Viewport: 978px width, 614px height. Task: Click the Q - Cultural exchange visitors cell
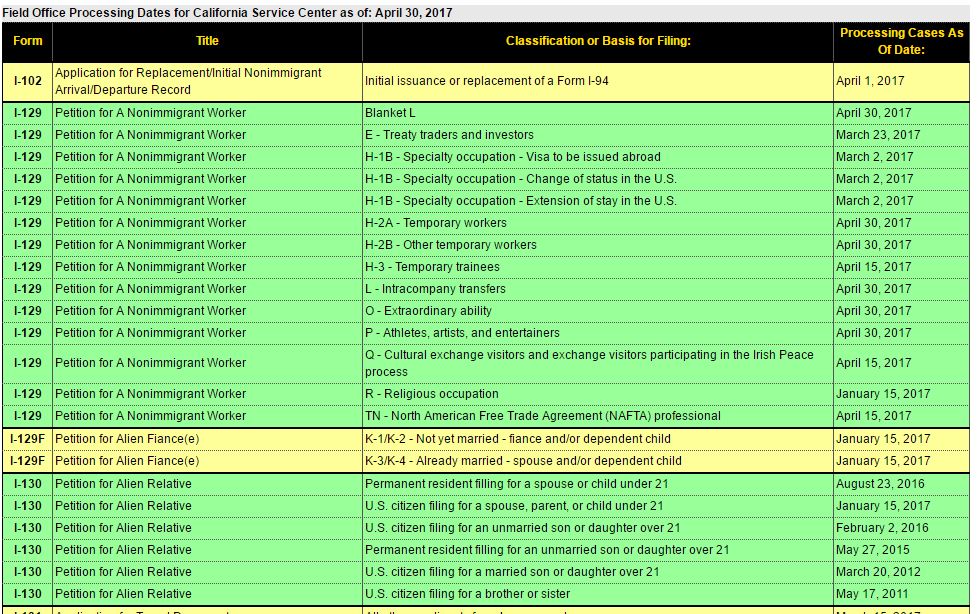(589, 362)
